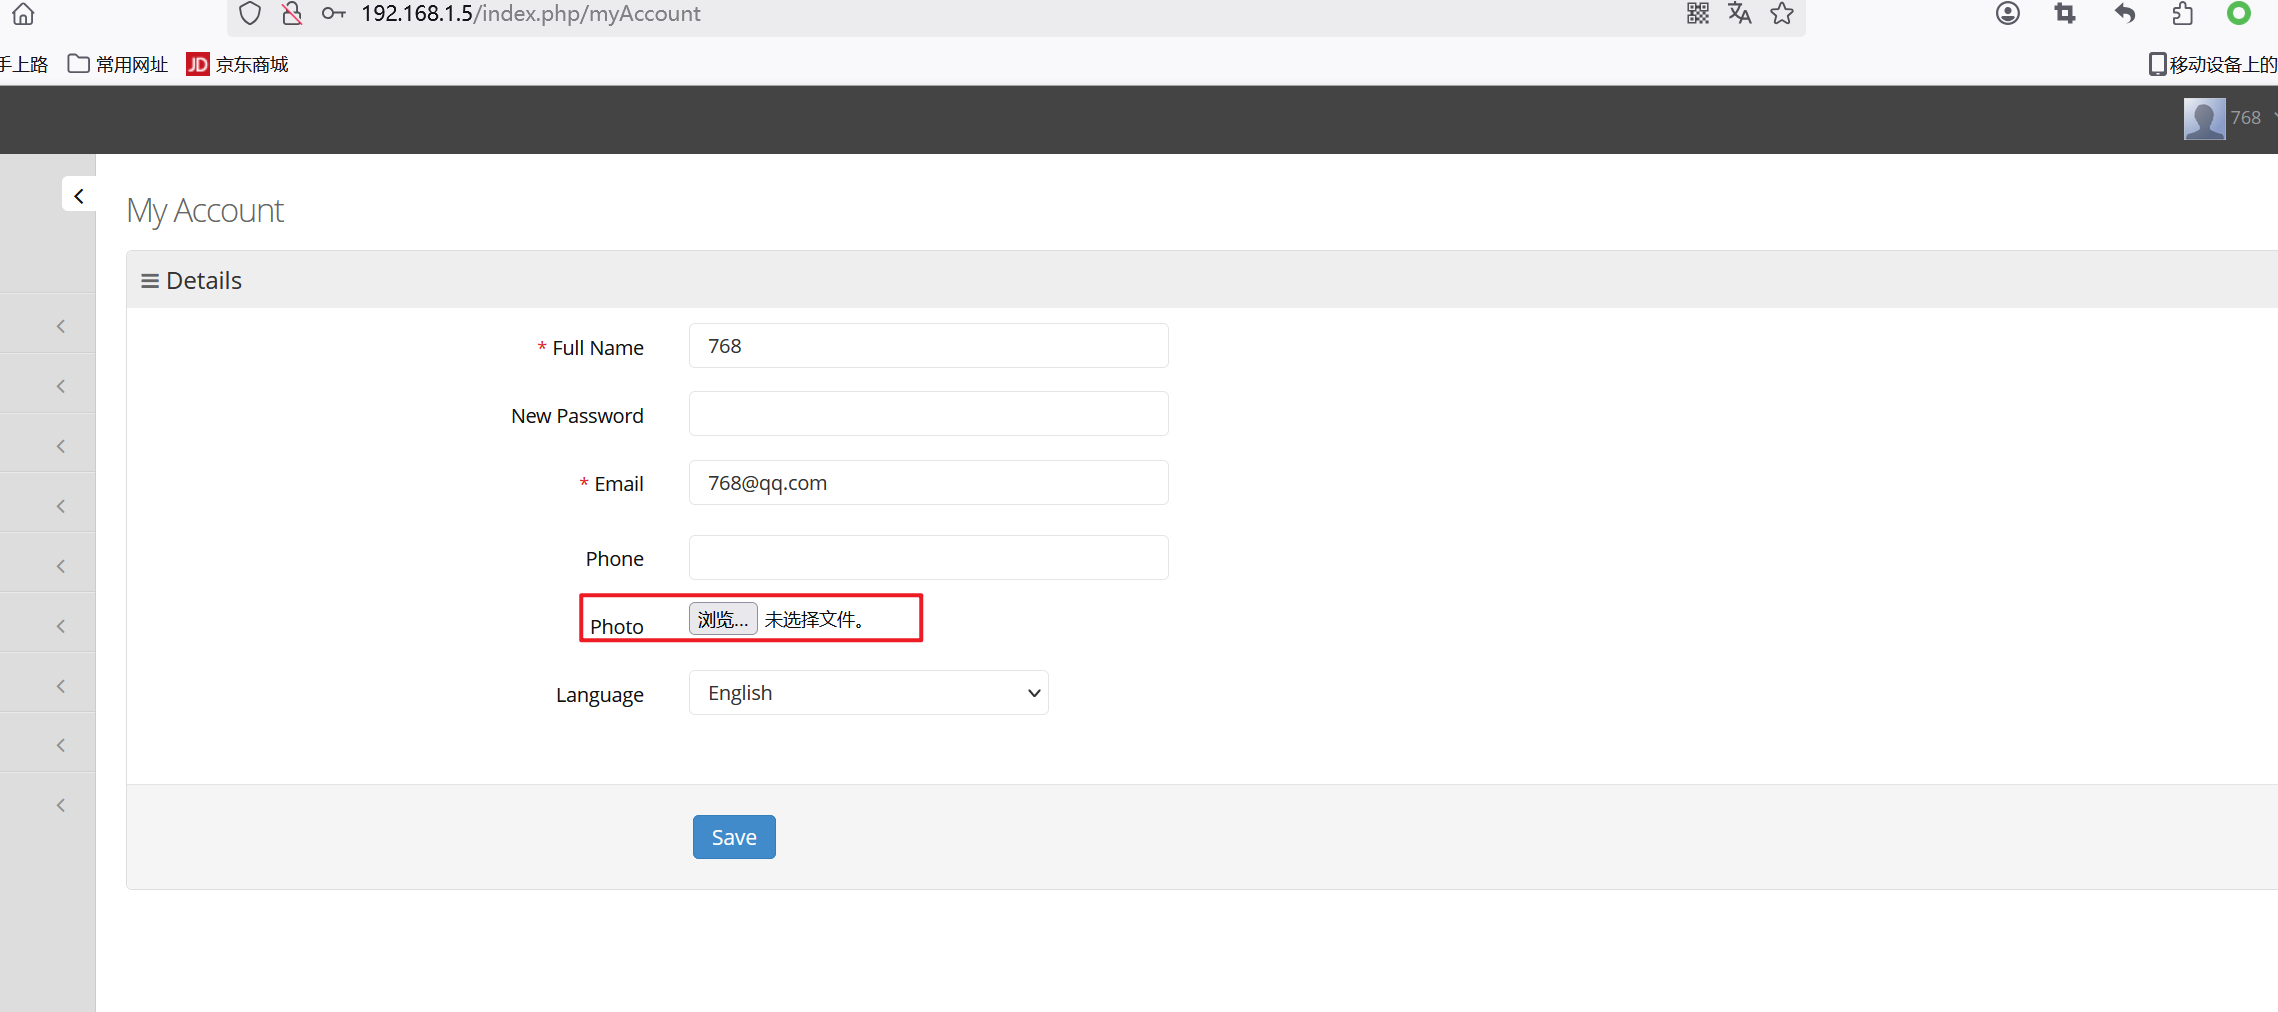This screenshot has width=2278, height=1012.
Task: Click the screenshot crop icon
Action: [2065, 14]
